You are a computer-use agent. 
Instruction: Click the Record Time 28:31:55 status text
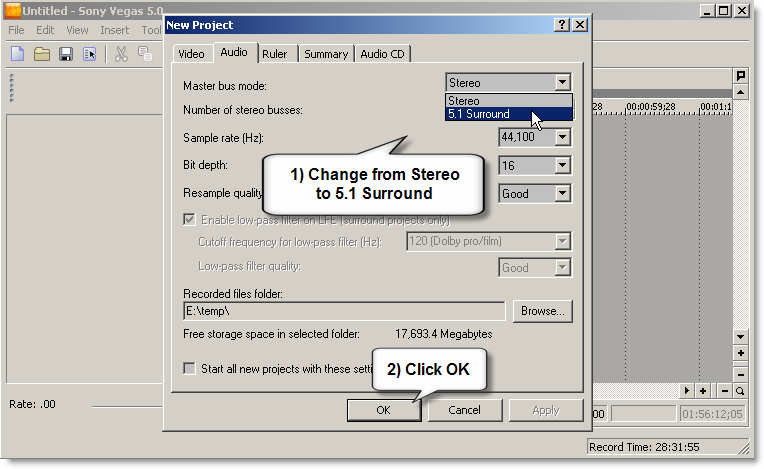click(x=644, y=447)
